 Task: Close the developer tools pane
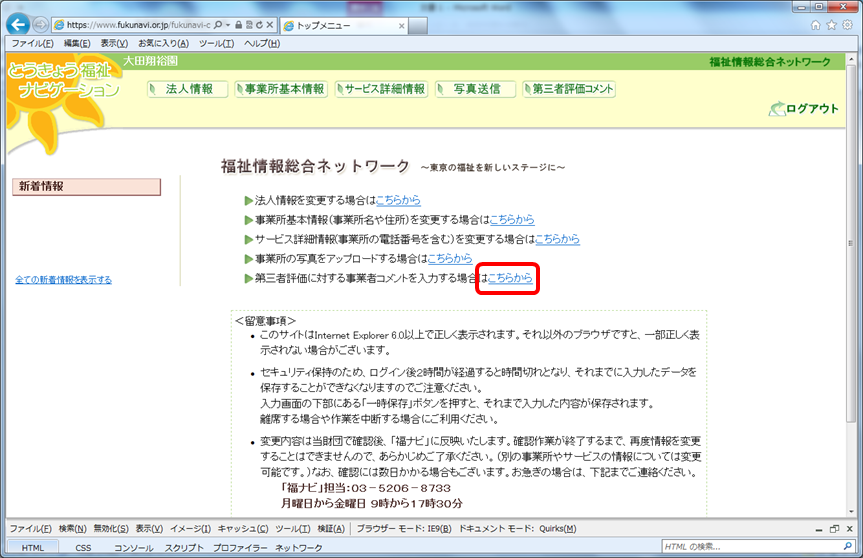point(849,529)
